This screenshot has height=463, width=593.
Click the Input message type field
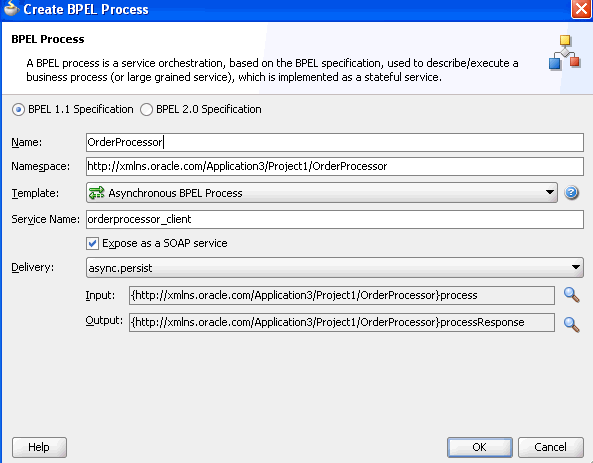pyautogui.click(x=342, y=295)
